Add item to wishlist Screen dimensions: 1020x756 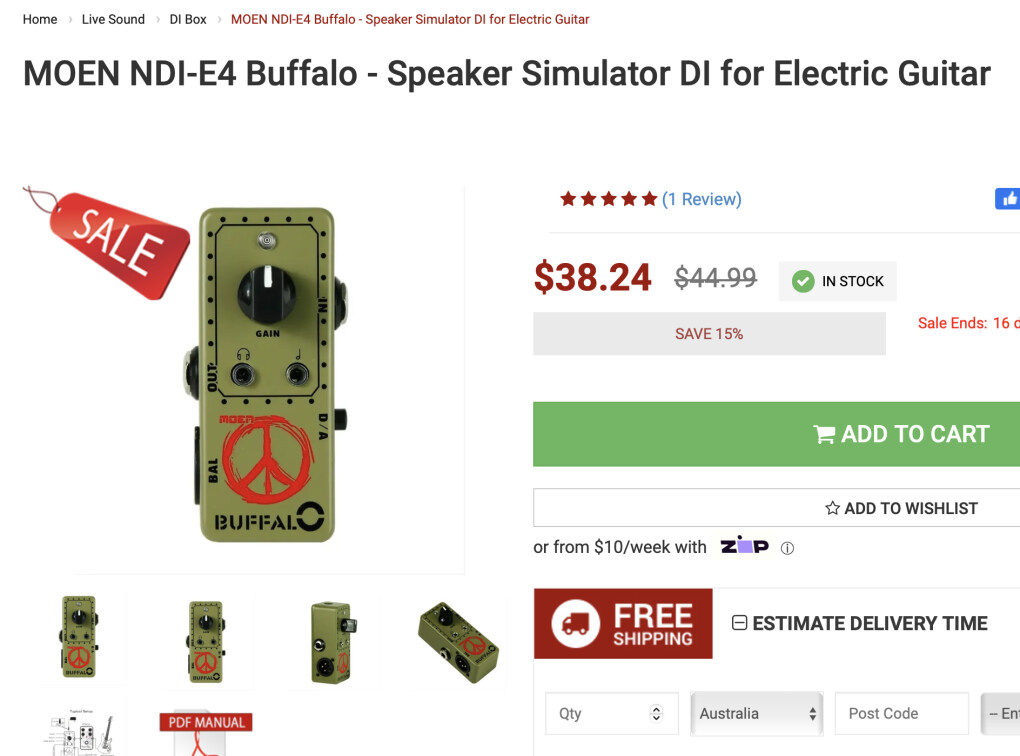pyautogui.click(x=776, y=508)
